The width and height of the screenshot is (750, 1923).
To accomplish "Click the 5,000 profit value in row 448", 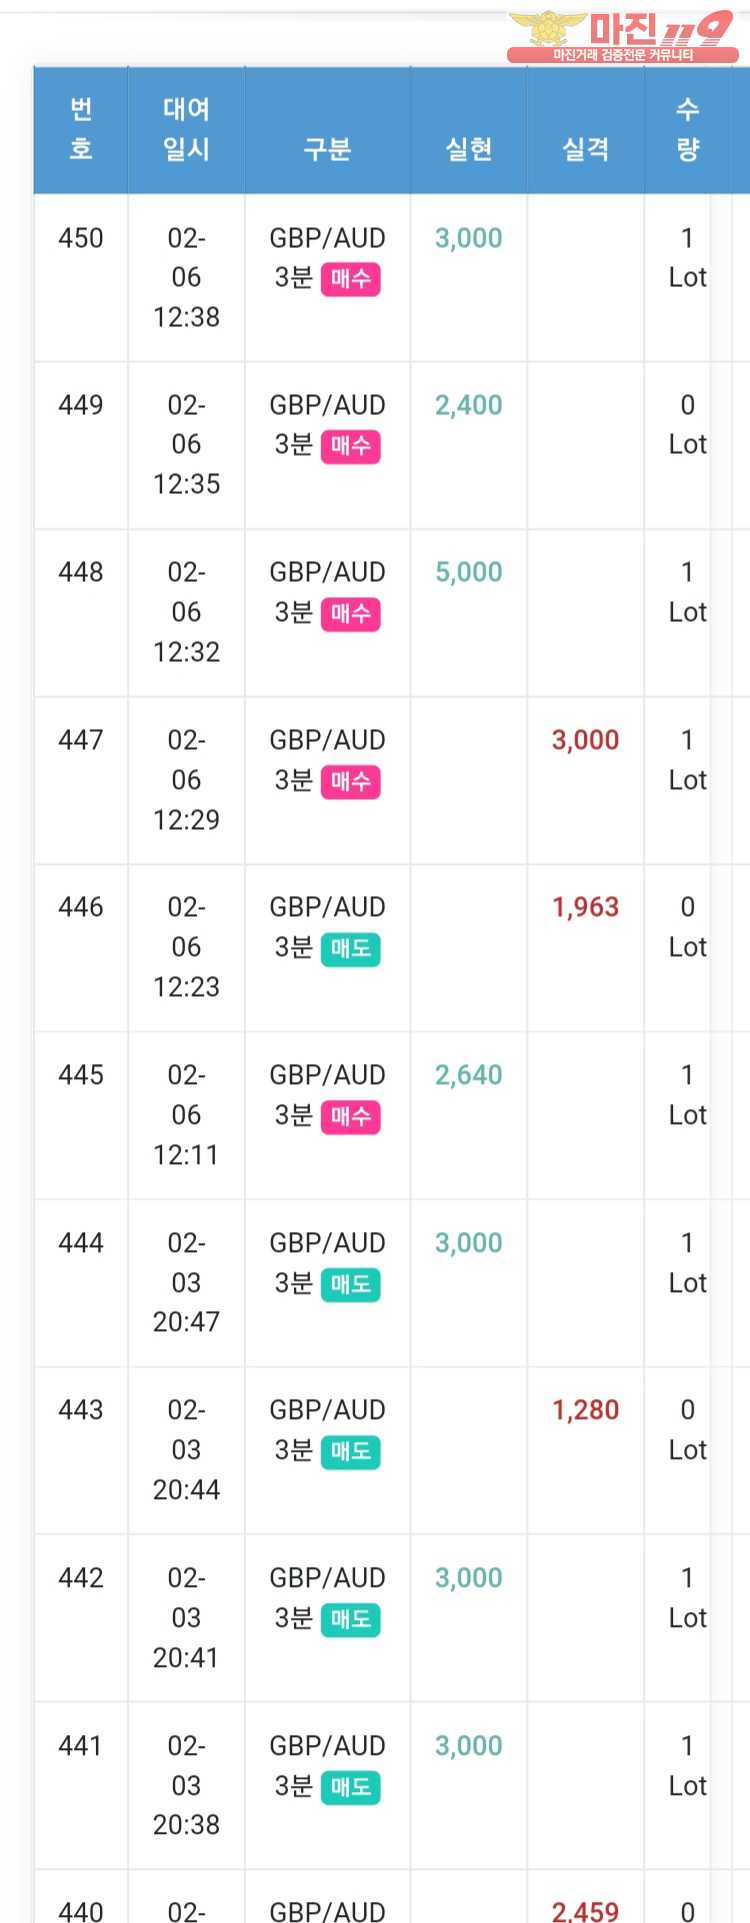I will (468, 572).
